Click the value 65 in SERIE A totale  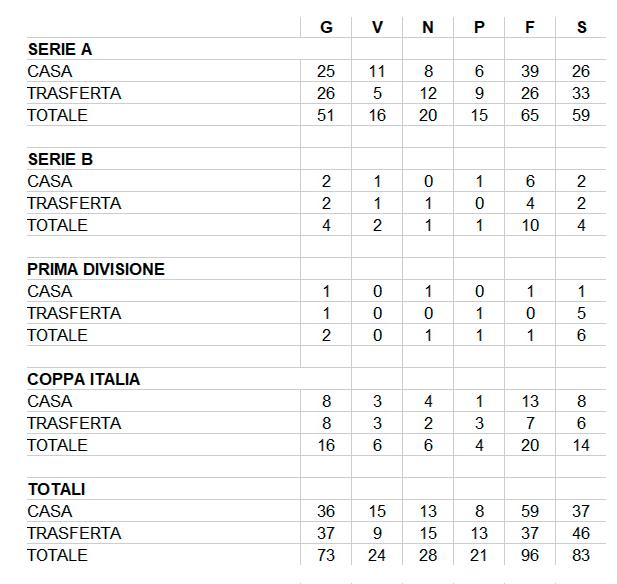(530, 115)
